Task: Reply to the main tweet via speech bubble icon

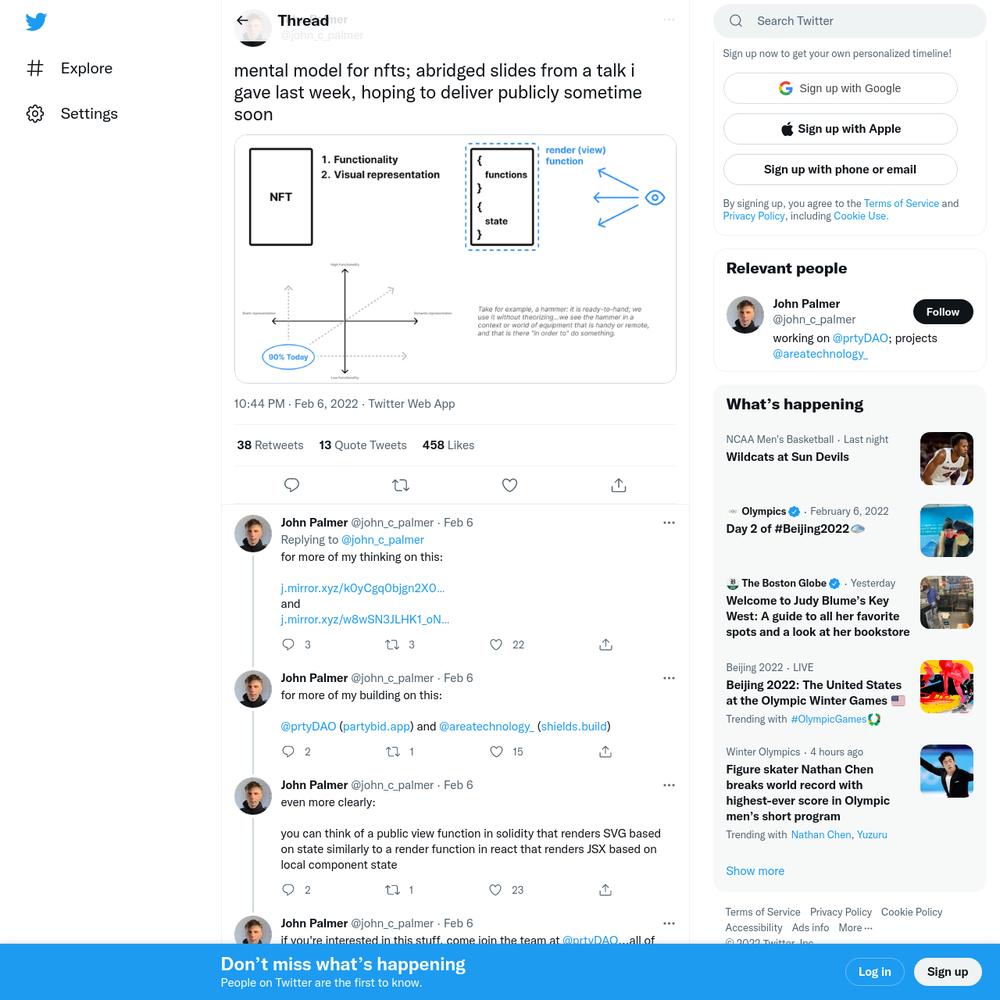Action: click(291, 485)
